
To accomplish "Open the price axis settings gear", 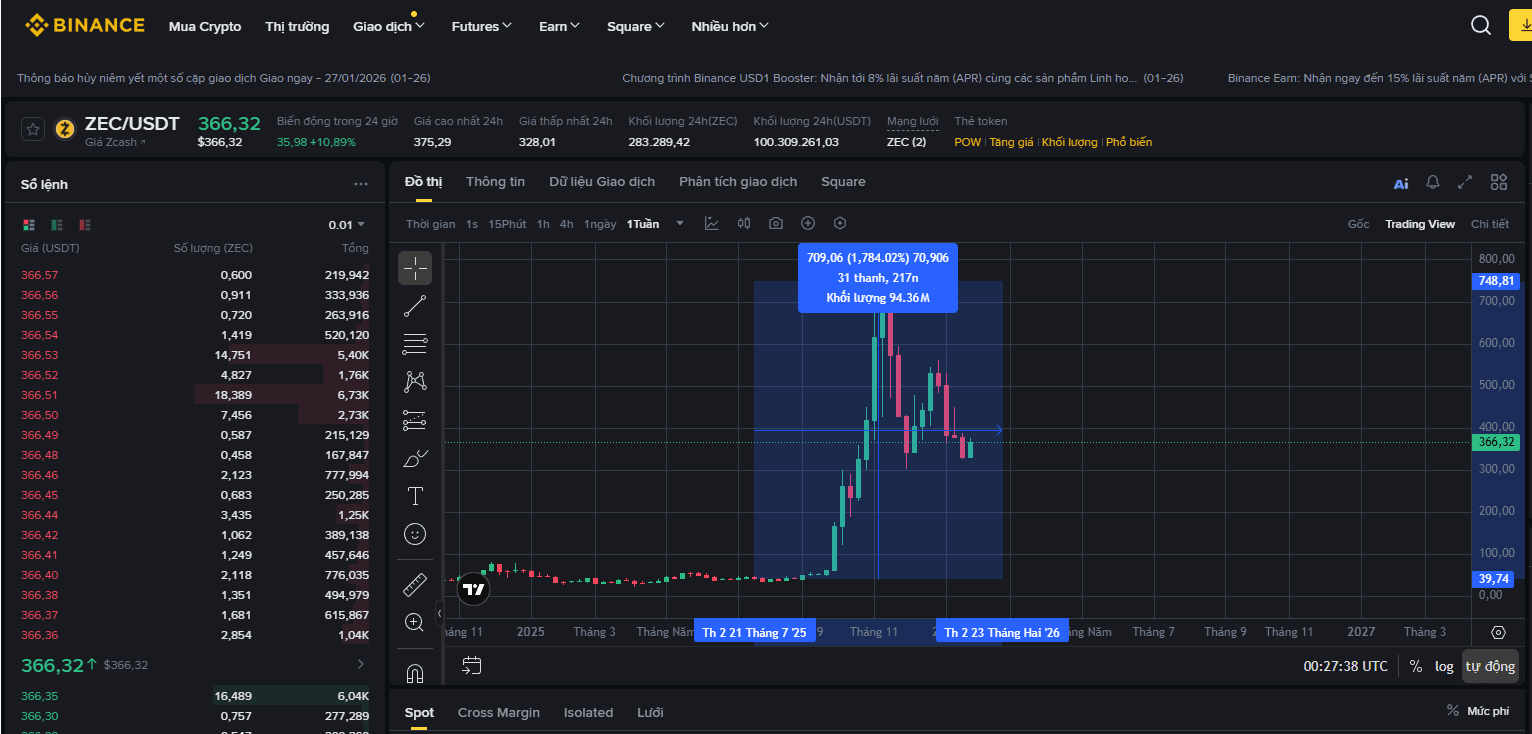I will (x=1498, y=632).
